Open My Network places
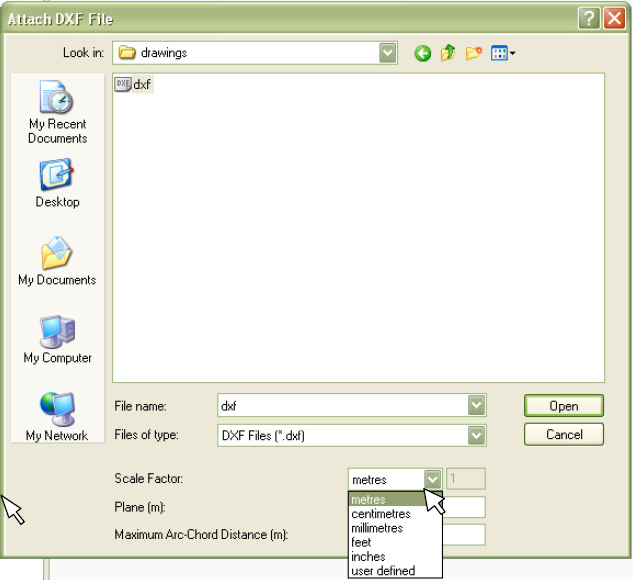The width and height of the screenshot is (637, 588). [x=57, y=417]
